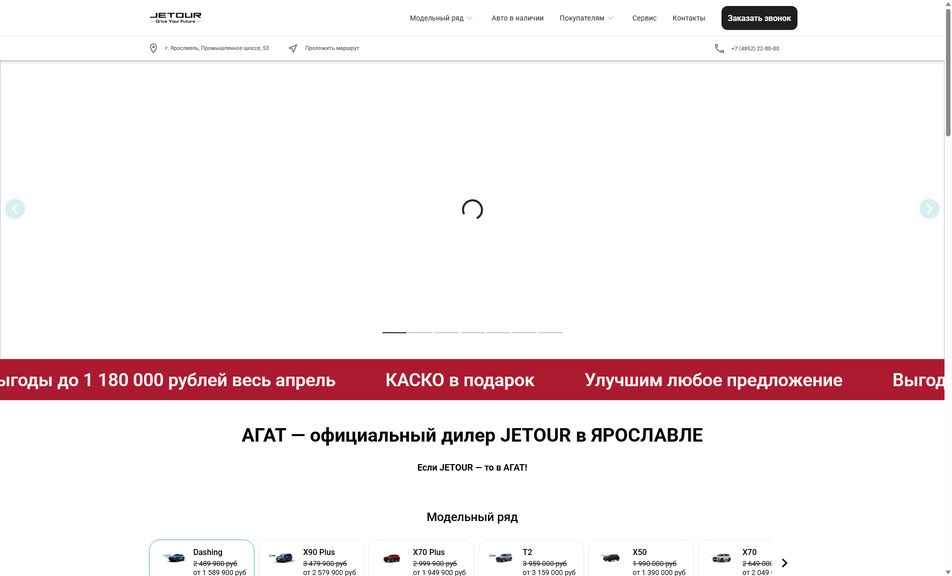The width and height of the screenshot is (952, 576).
Task: Go to the next banner slide
Action: click(929, 209)
